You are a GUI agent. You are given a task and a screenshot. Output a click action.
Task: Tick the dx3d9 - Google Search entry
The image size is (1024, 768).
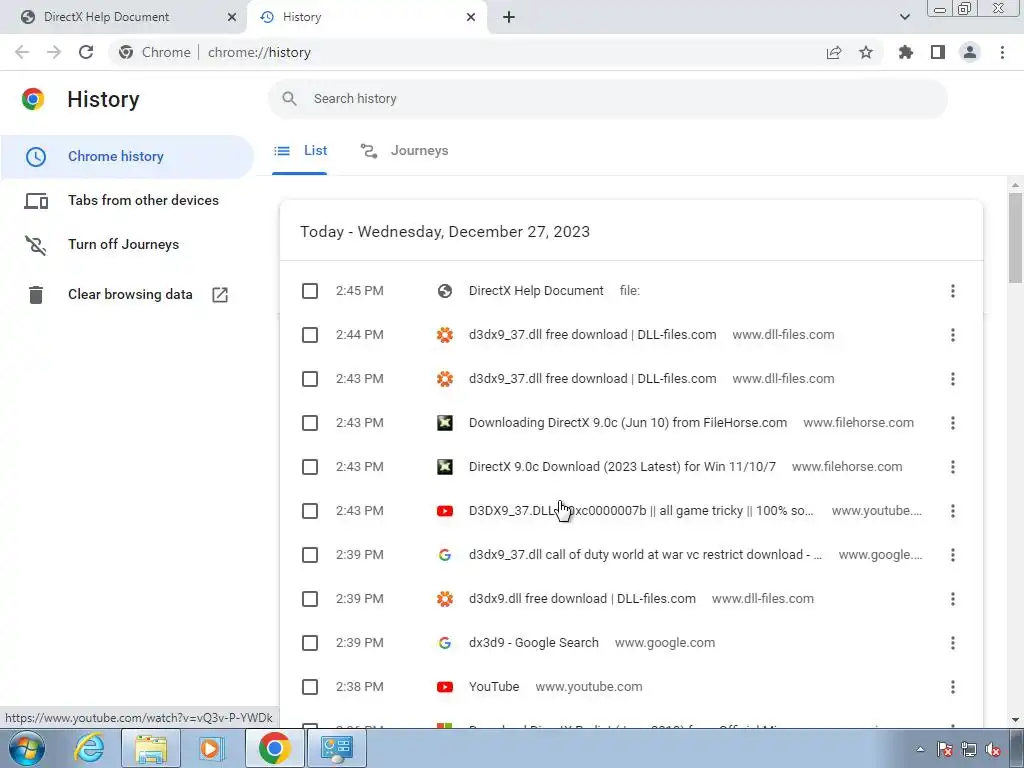[x=310, y=643]
